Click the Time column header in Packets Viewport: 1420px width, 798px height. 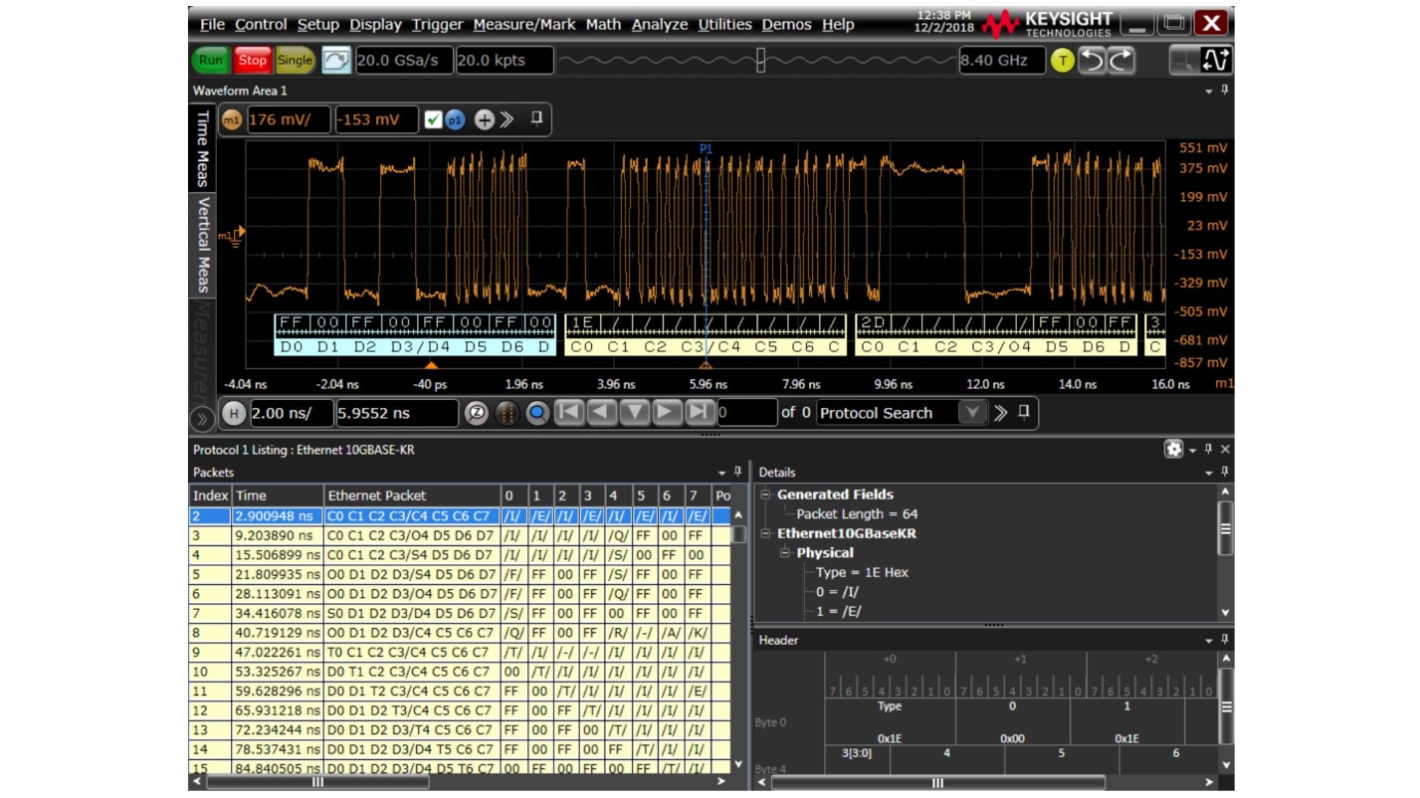pyautogui.click(x=278, y=495)
